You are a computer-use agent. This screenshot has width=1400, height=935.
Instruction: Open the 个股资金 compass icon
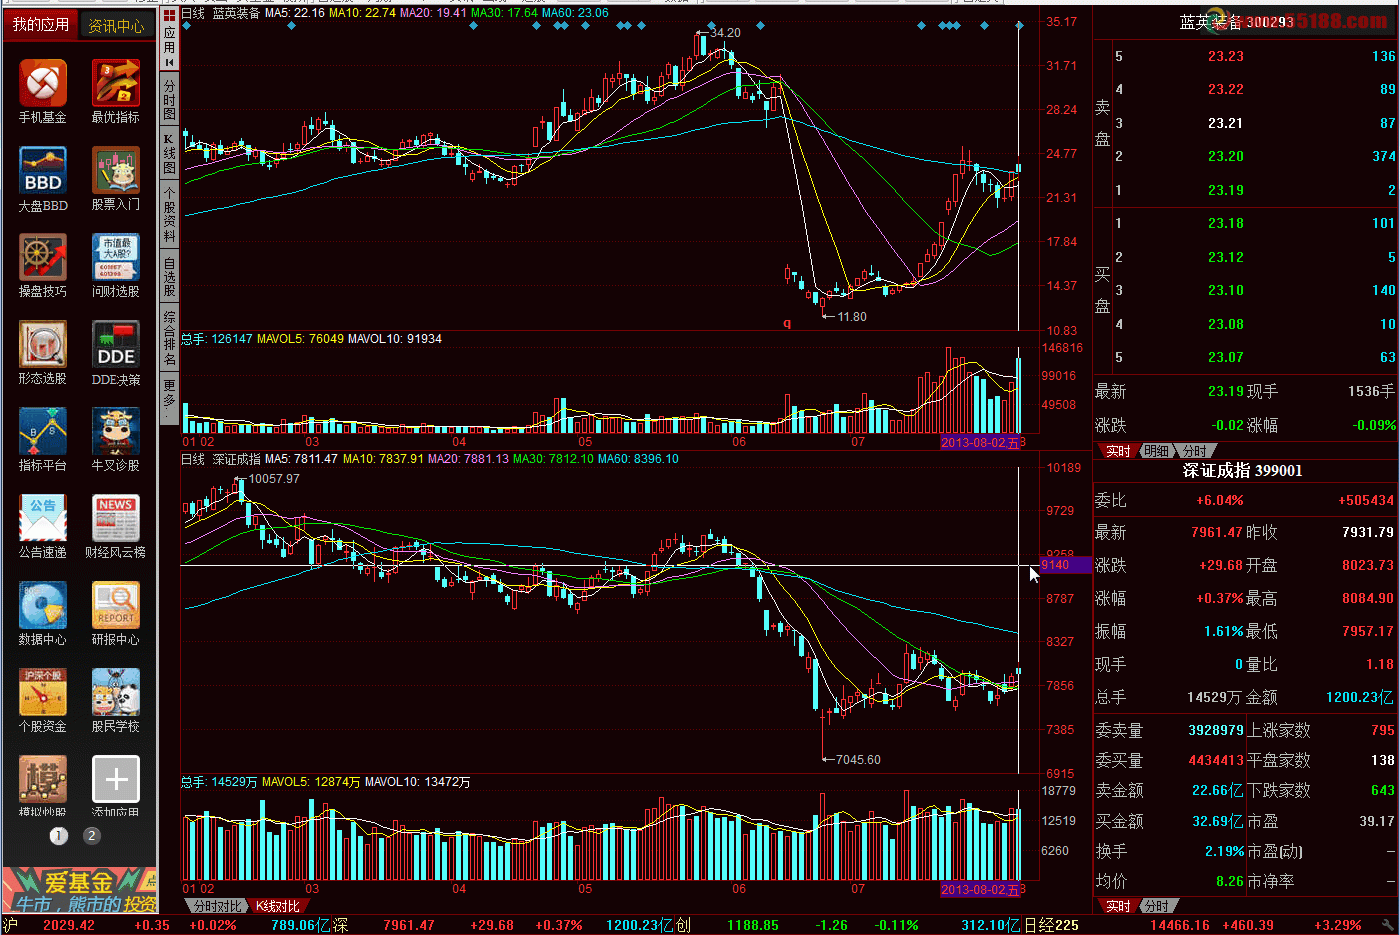pos(43,692)
